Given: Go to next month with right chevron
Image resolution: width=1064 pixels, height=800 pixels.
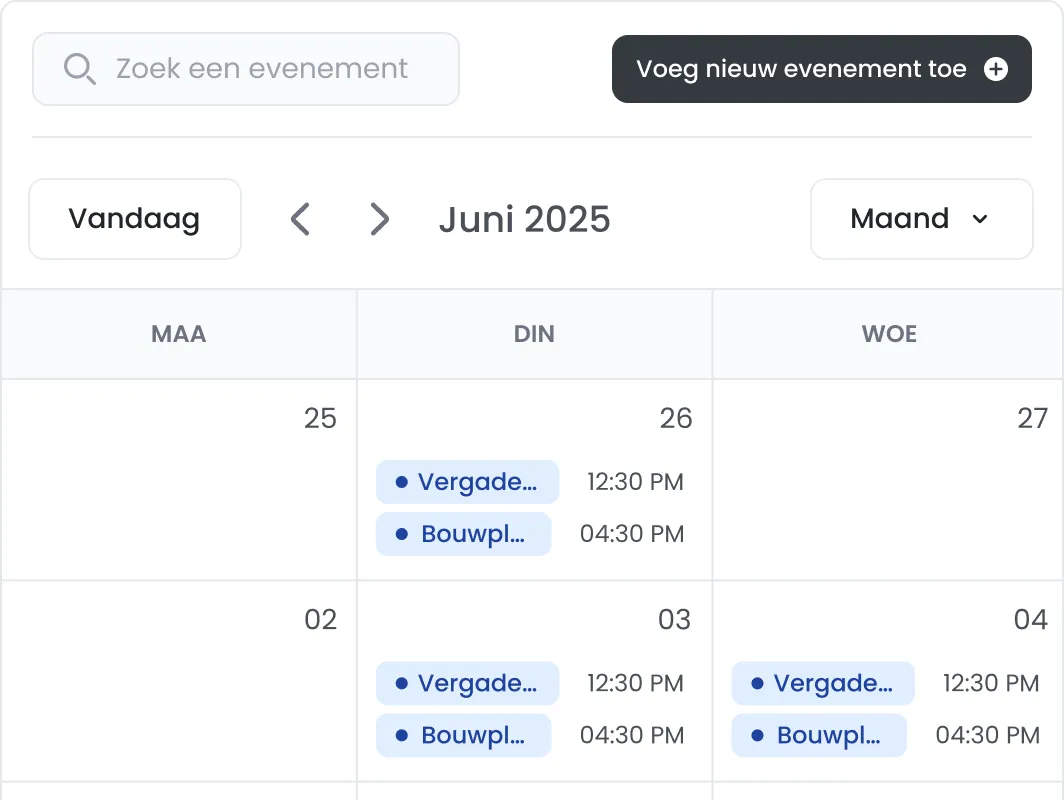Looking at the screenshot, I should [379, 219].
